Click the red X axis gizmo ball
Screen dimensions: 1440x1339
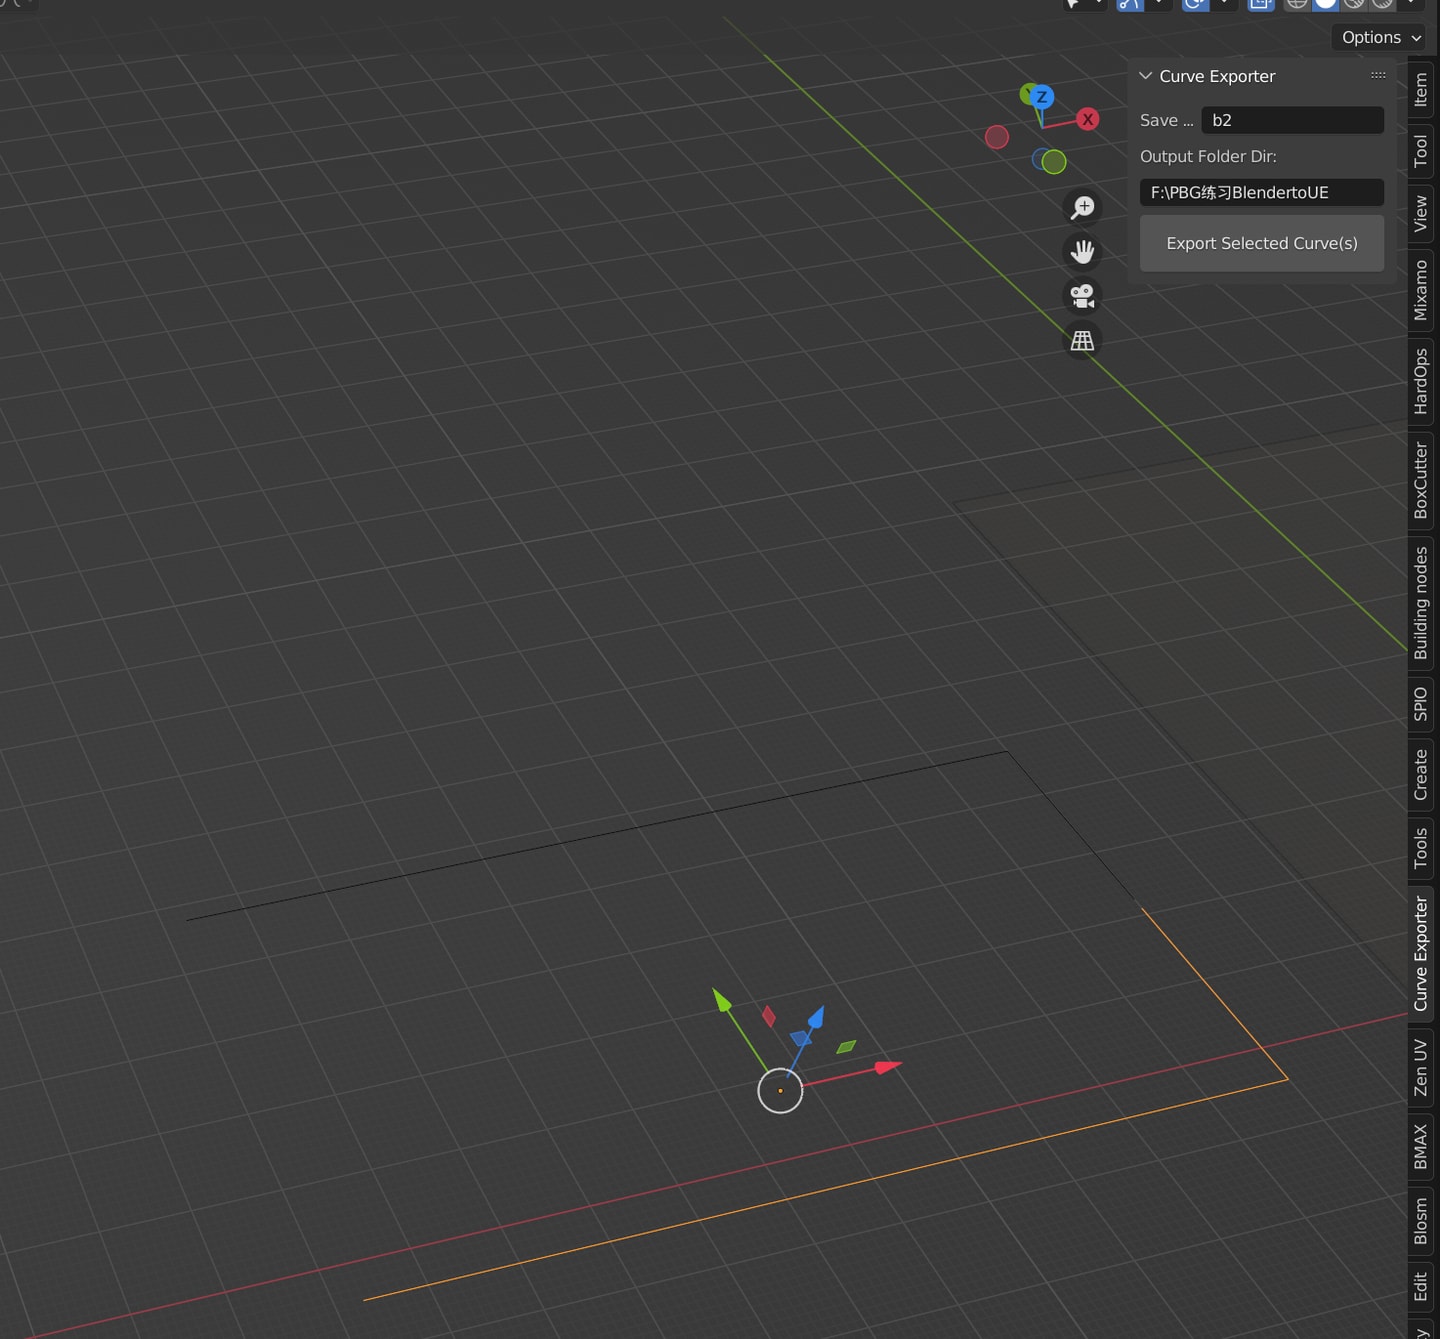tap(1088, 119)
